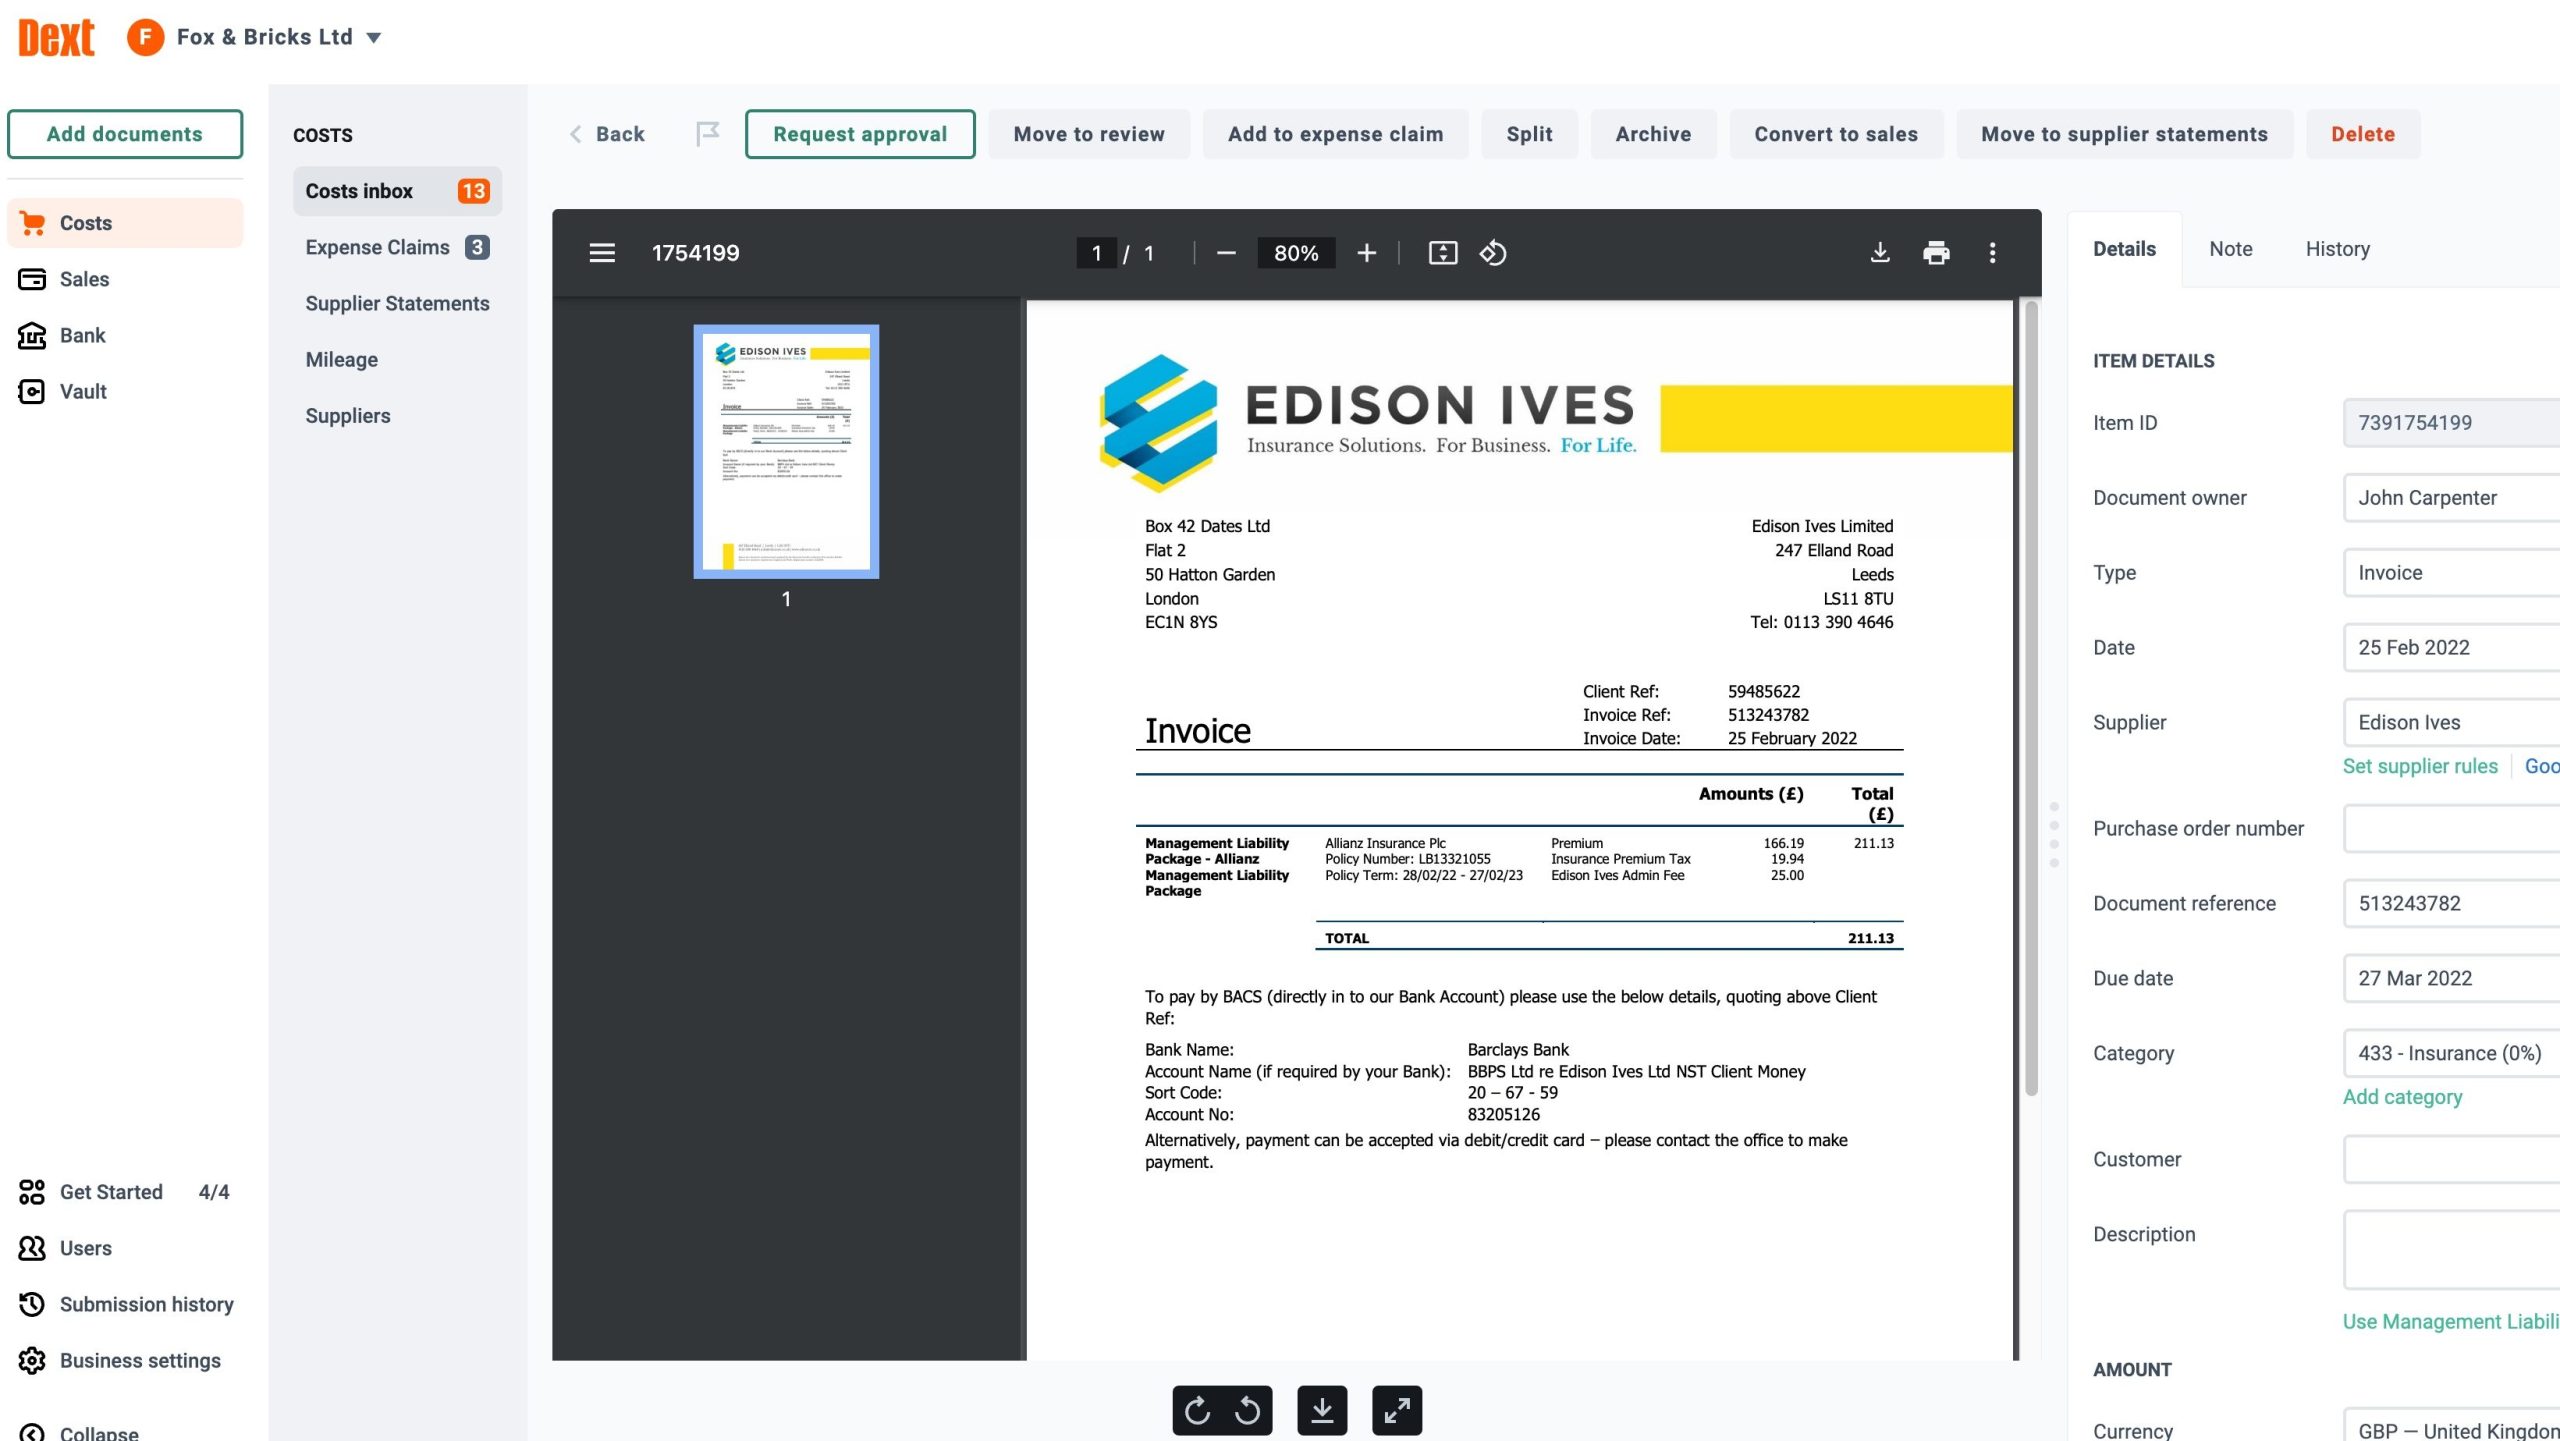This screenshot has width=2560, height=1441.
Task: Open PDF viewer more actions menu
Action: point(1992,253)
